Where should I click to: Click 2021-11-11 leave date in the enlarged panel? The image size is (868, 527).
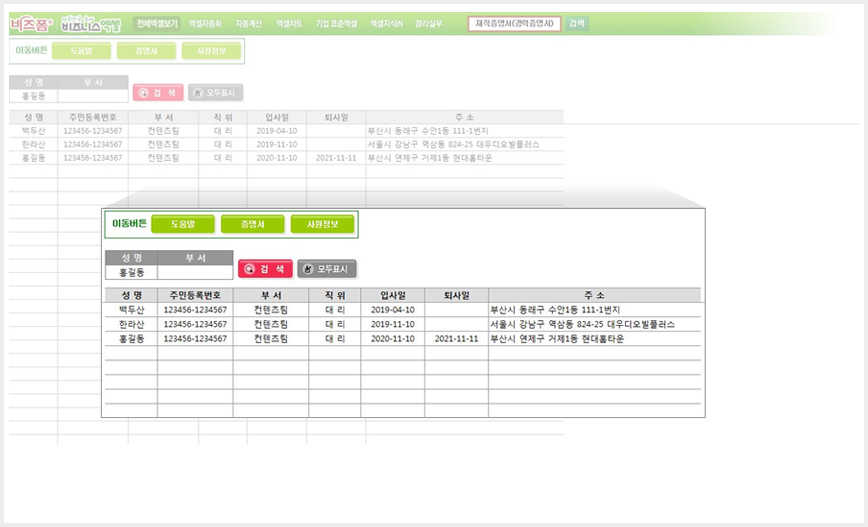click(456, 339)
